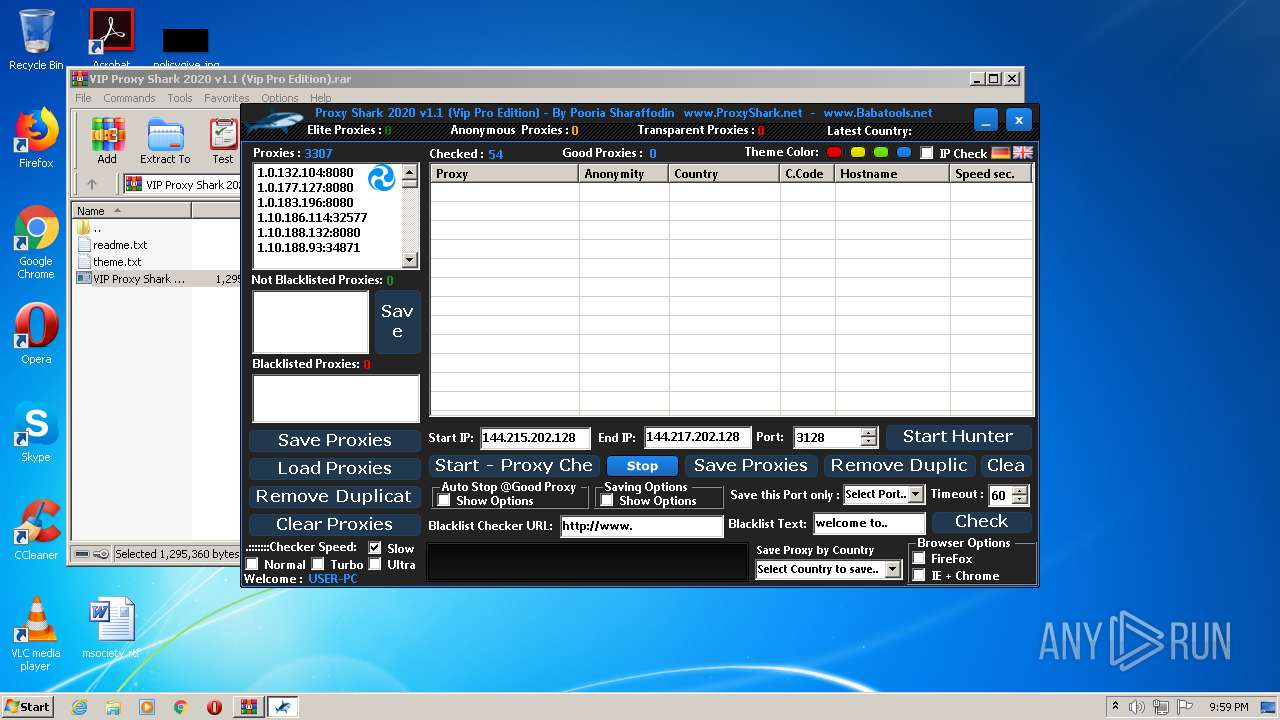Check Saving Options Show Options box
Screen dimensions: 1280x720
point(606,501)
